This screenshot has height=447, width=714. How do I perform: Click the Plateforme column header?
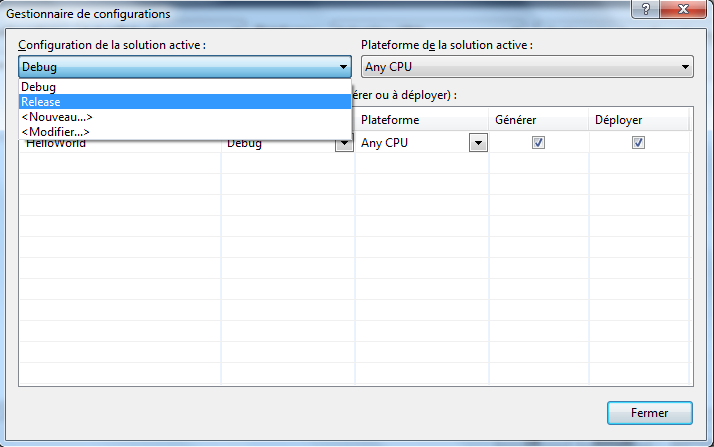click(420, 120)
